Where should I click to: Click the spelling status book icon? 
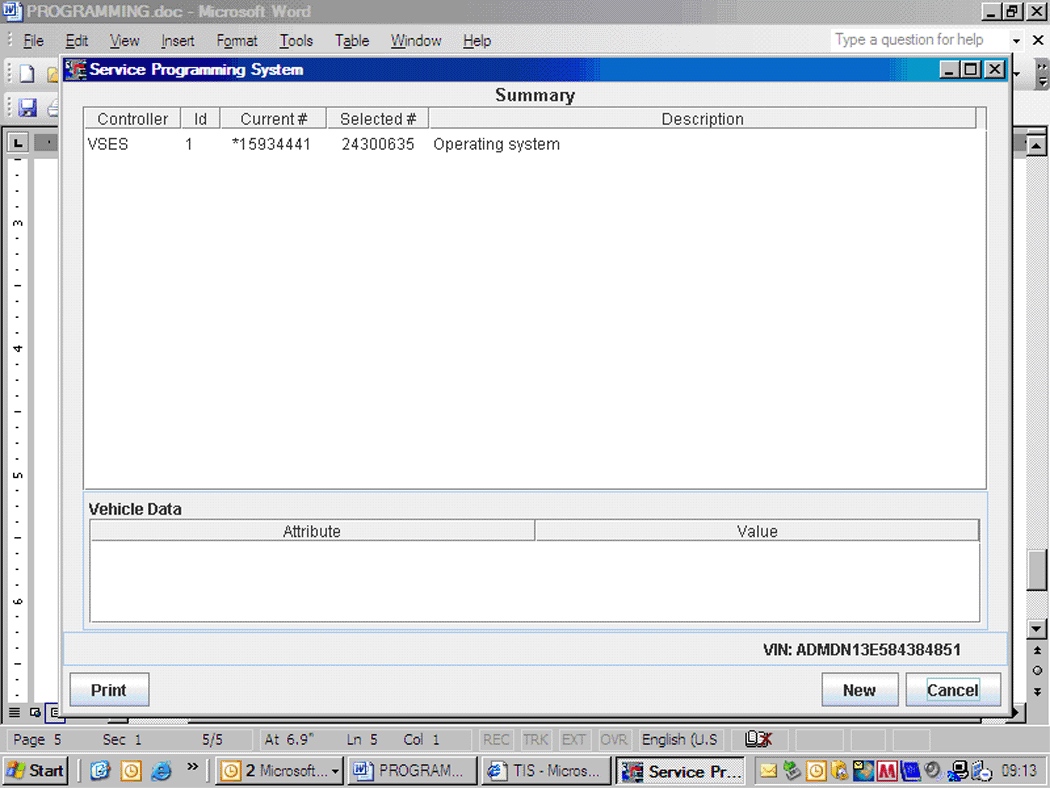coord(758,740)
